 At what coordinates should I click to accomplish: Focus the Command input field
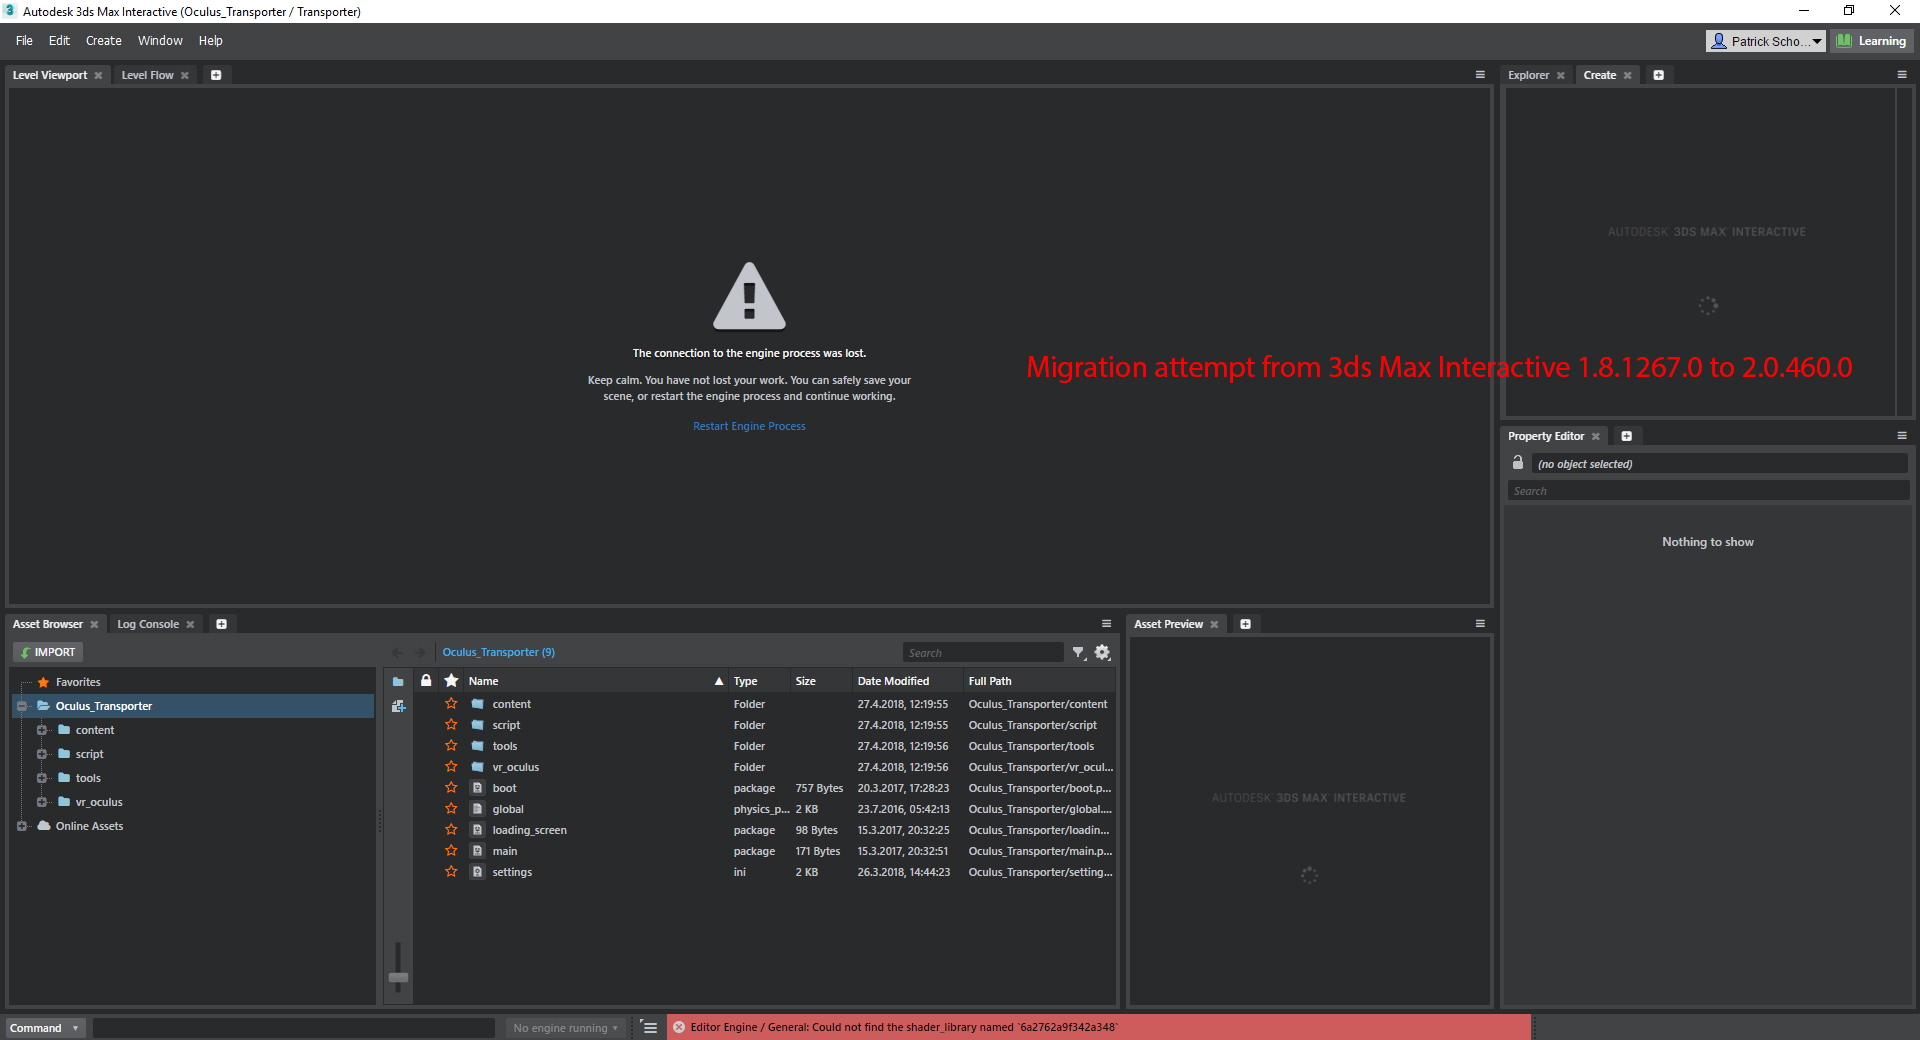click(294, 1028)
